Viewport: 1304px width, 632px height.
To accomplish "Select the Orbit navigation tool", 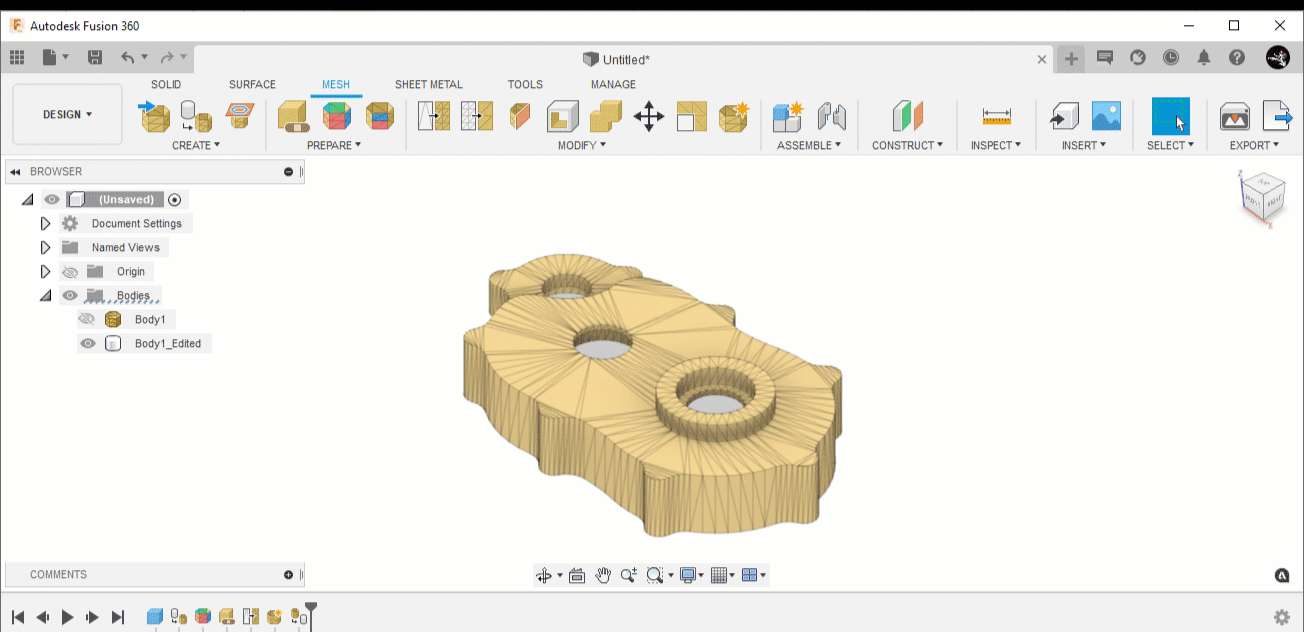I will point(545,575).
